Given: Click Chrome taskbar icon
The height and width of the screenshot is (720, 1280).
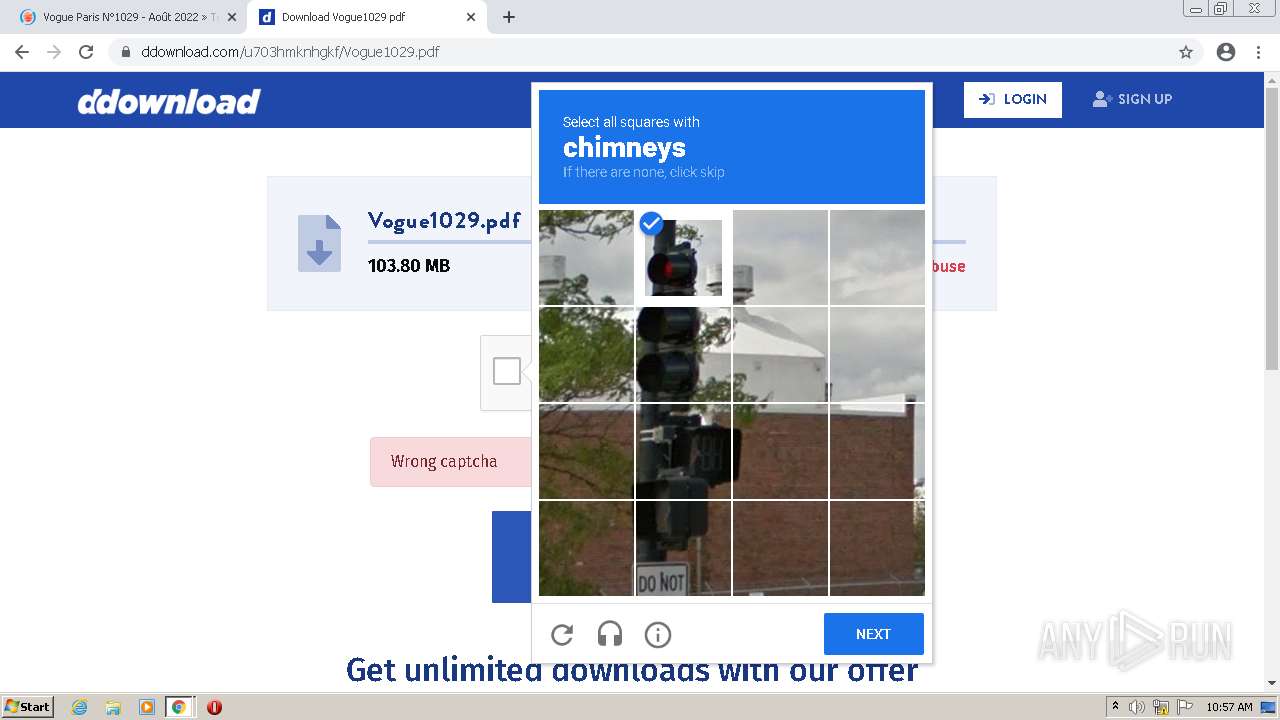Looking at the screenshot, I should [x=179, y=707].
